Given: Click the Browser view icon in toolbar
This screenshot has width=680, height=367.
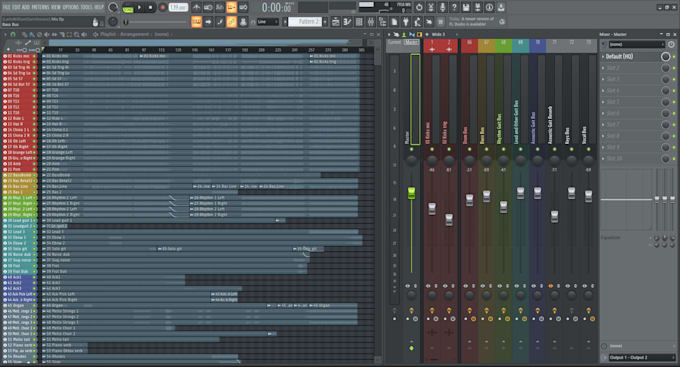Looking at the screenshot, I should pyautogui.click(x=382, y=22).
